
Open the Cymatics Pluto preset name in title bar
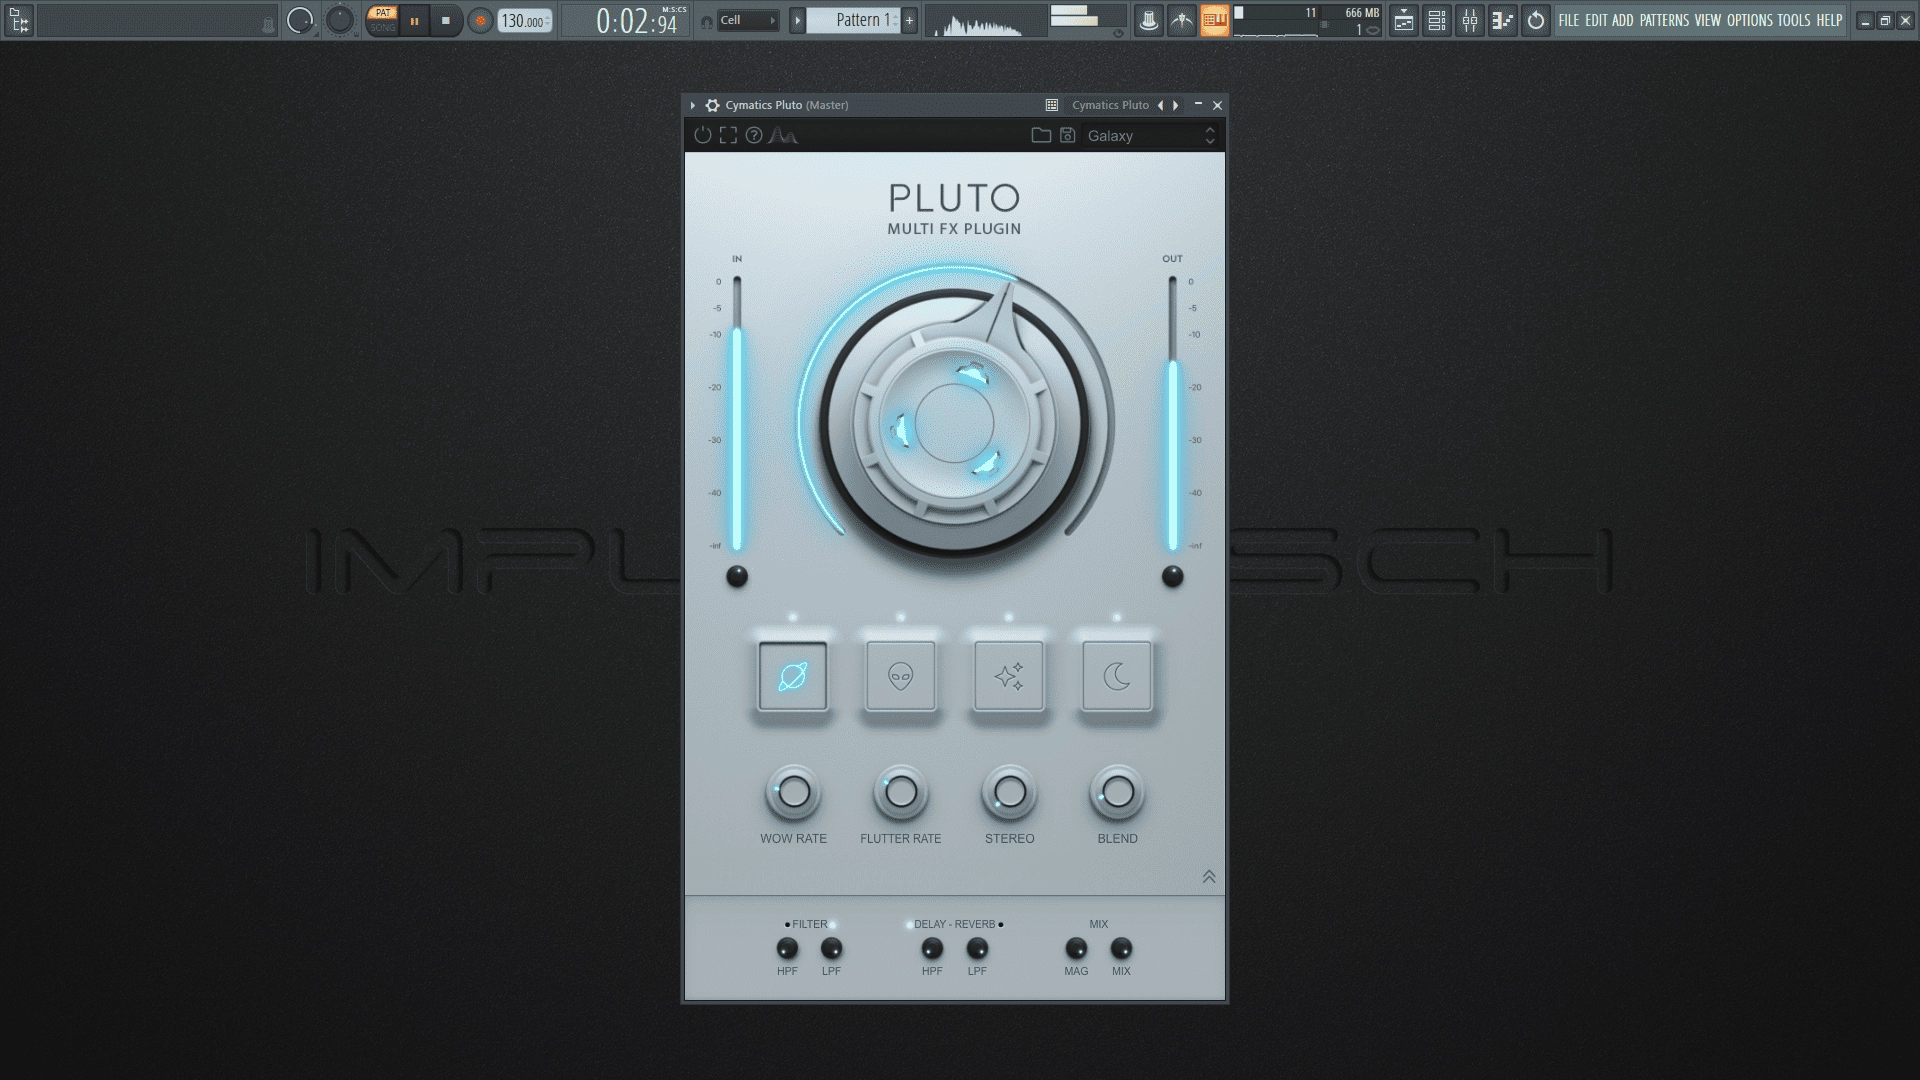click(1110, 105)
